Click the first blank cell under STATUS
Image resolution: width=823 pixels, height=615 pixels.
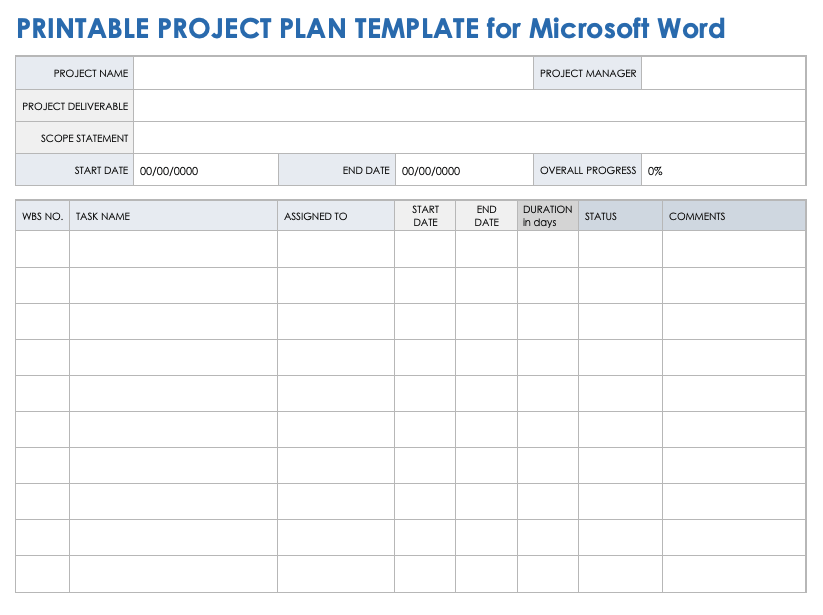620,249
